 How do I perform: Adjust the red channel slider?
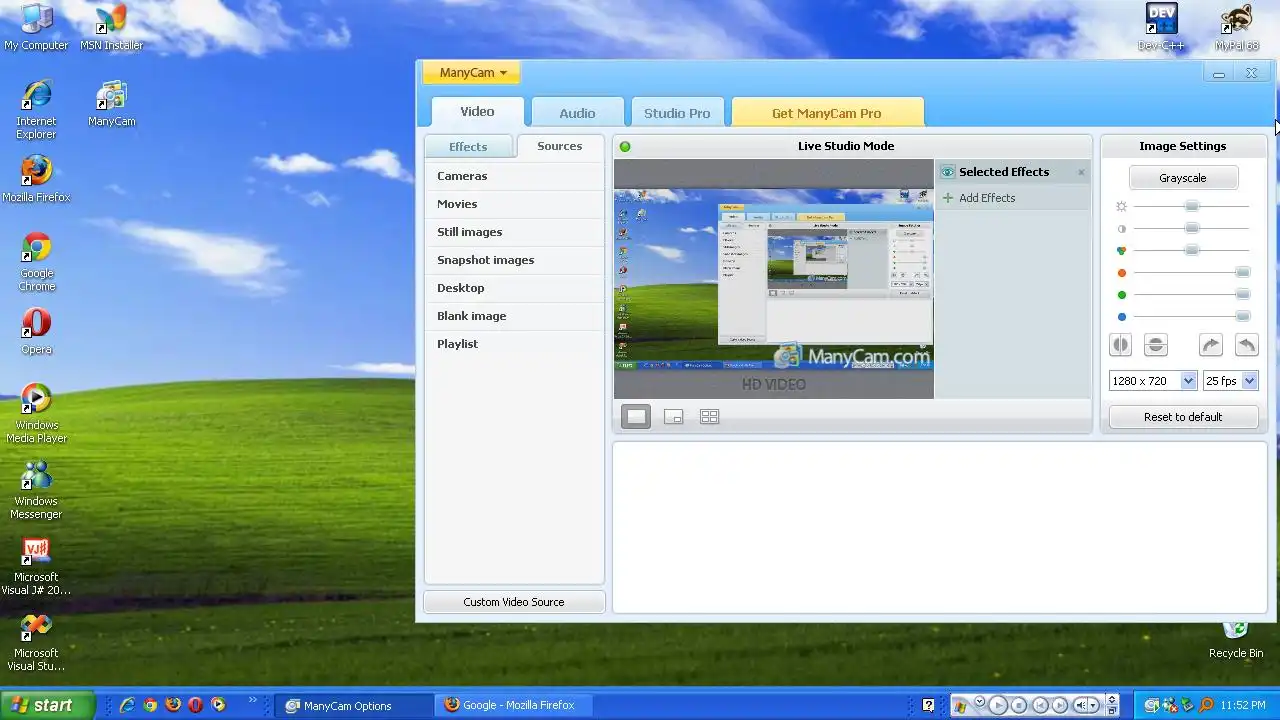[1243, 272]
